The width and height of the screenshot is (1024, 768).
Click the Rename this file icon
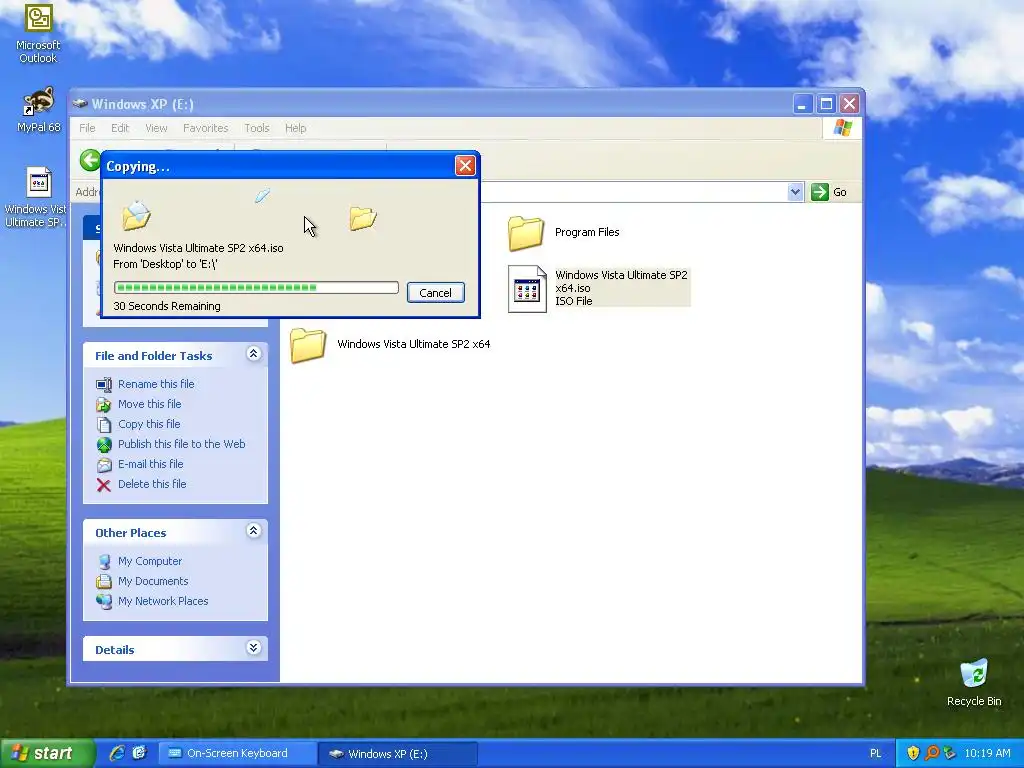pos(104,385)
